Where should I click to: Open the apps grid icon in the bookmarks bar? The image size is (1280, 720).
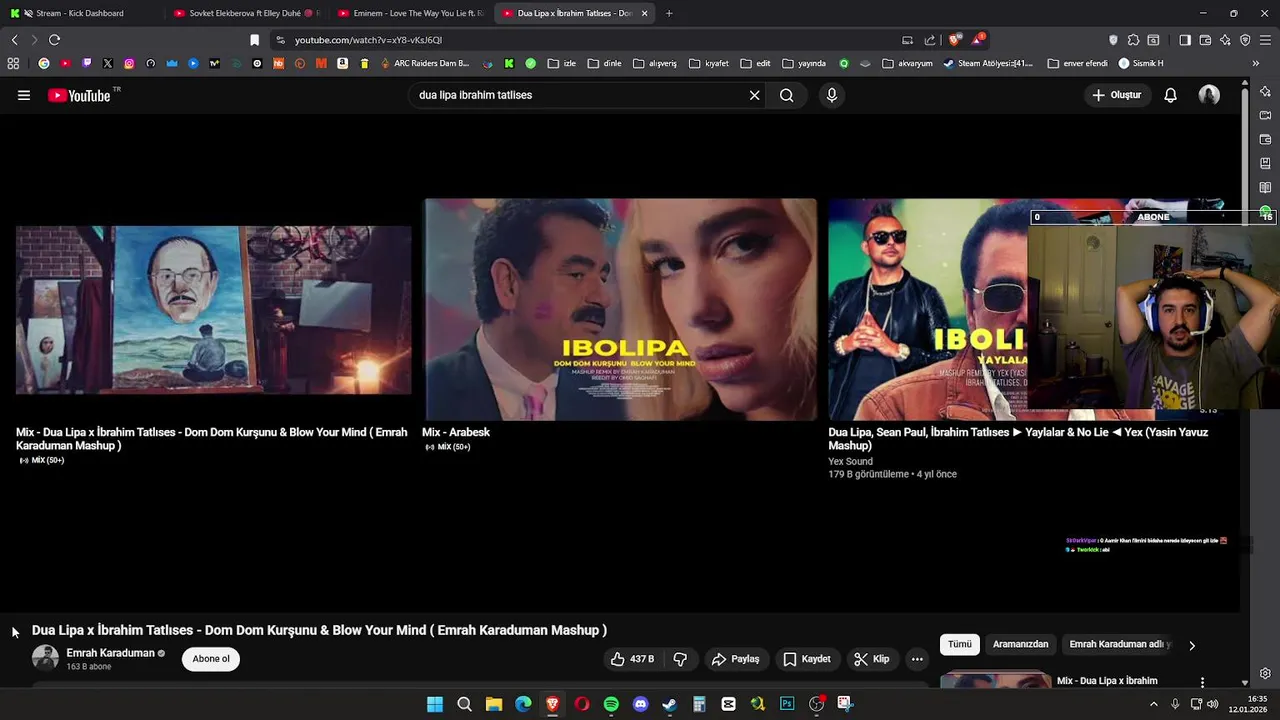13,63
